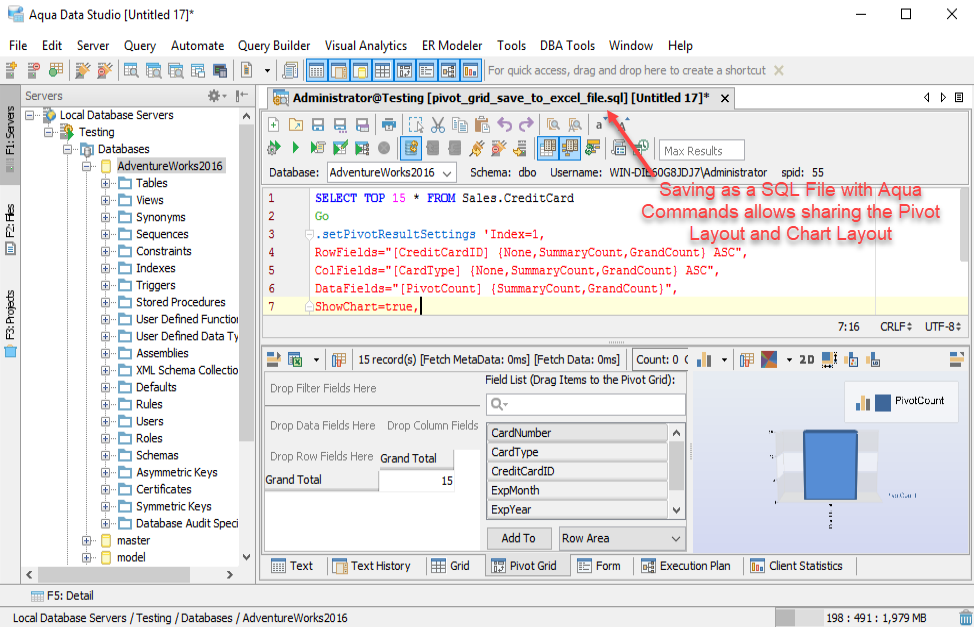The width and height of the screenshot is (974, 627).
Task: Click the Export to Excel icon
Action: point(296,360)
